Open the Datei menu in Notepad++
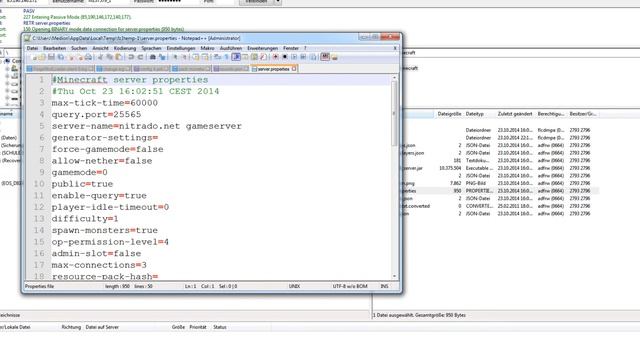Image resolution: width=640 pixels, height=360 pixels. (32, 48)
